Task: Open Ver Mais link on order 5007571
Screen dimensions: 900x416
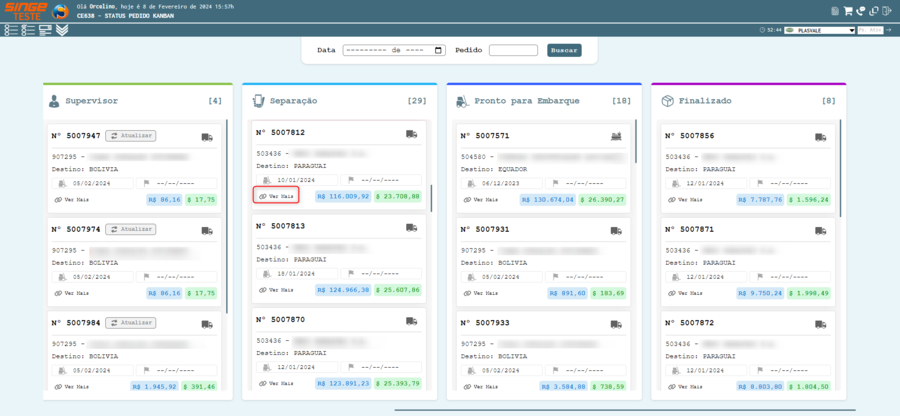Action: point(480,200)
